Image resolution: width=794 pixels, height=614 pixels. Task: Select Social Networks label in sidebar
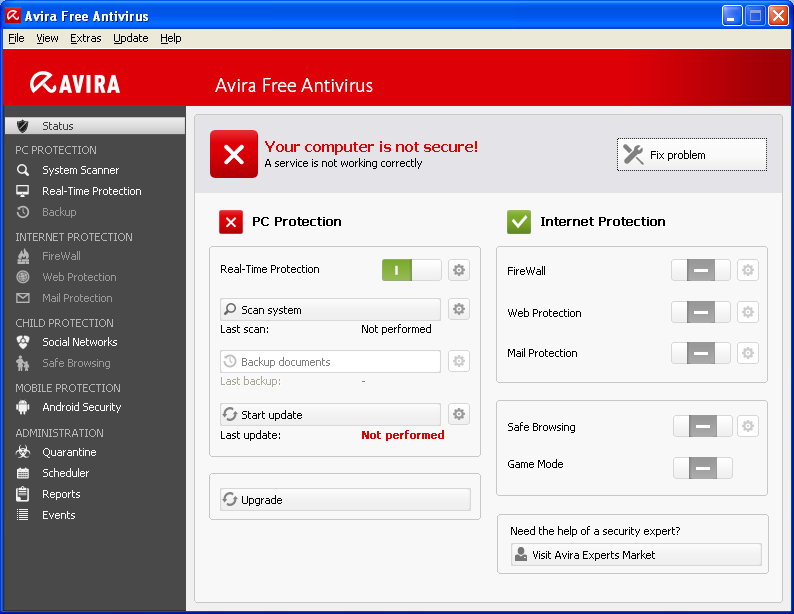click(80, 342)
